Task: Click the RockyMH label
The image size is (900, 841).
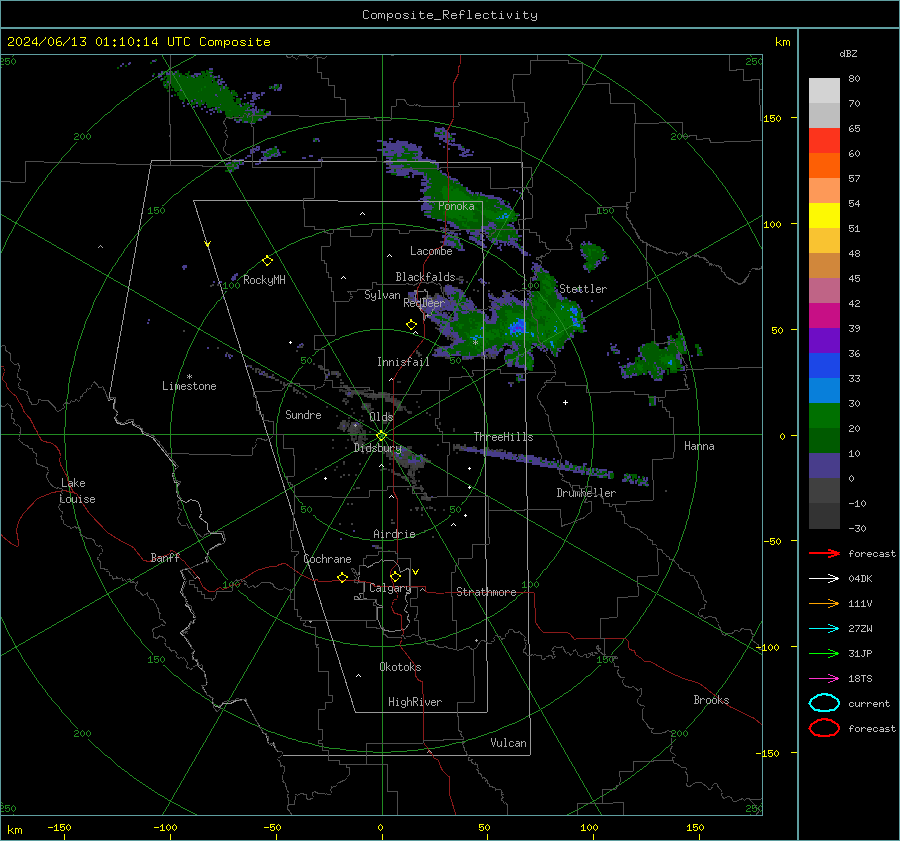Action: pyautogui.click(x=264, y=280)
